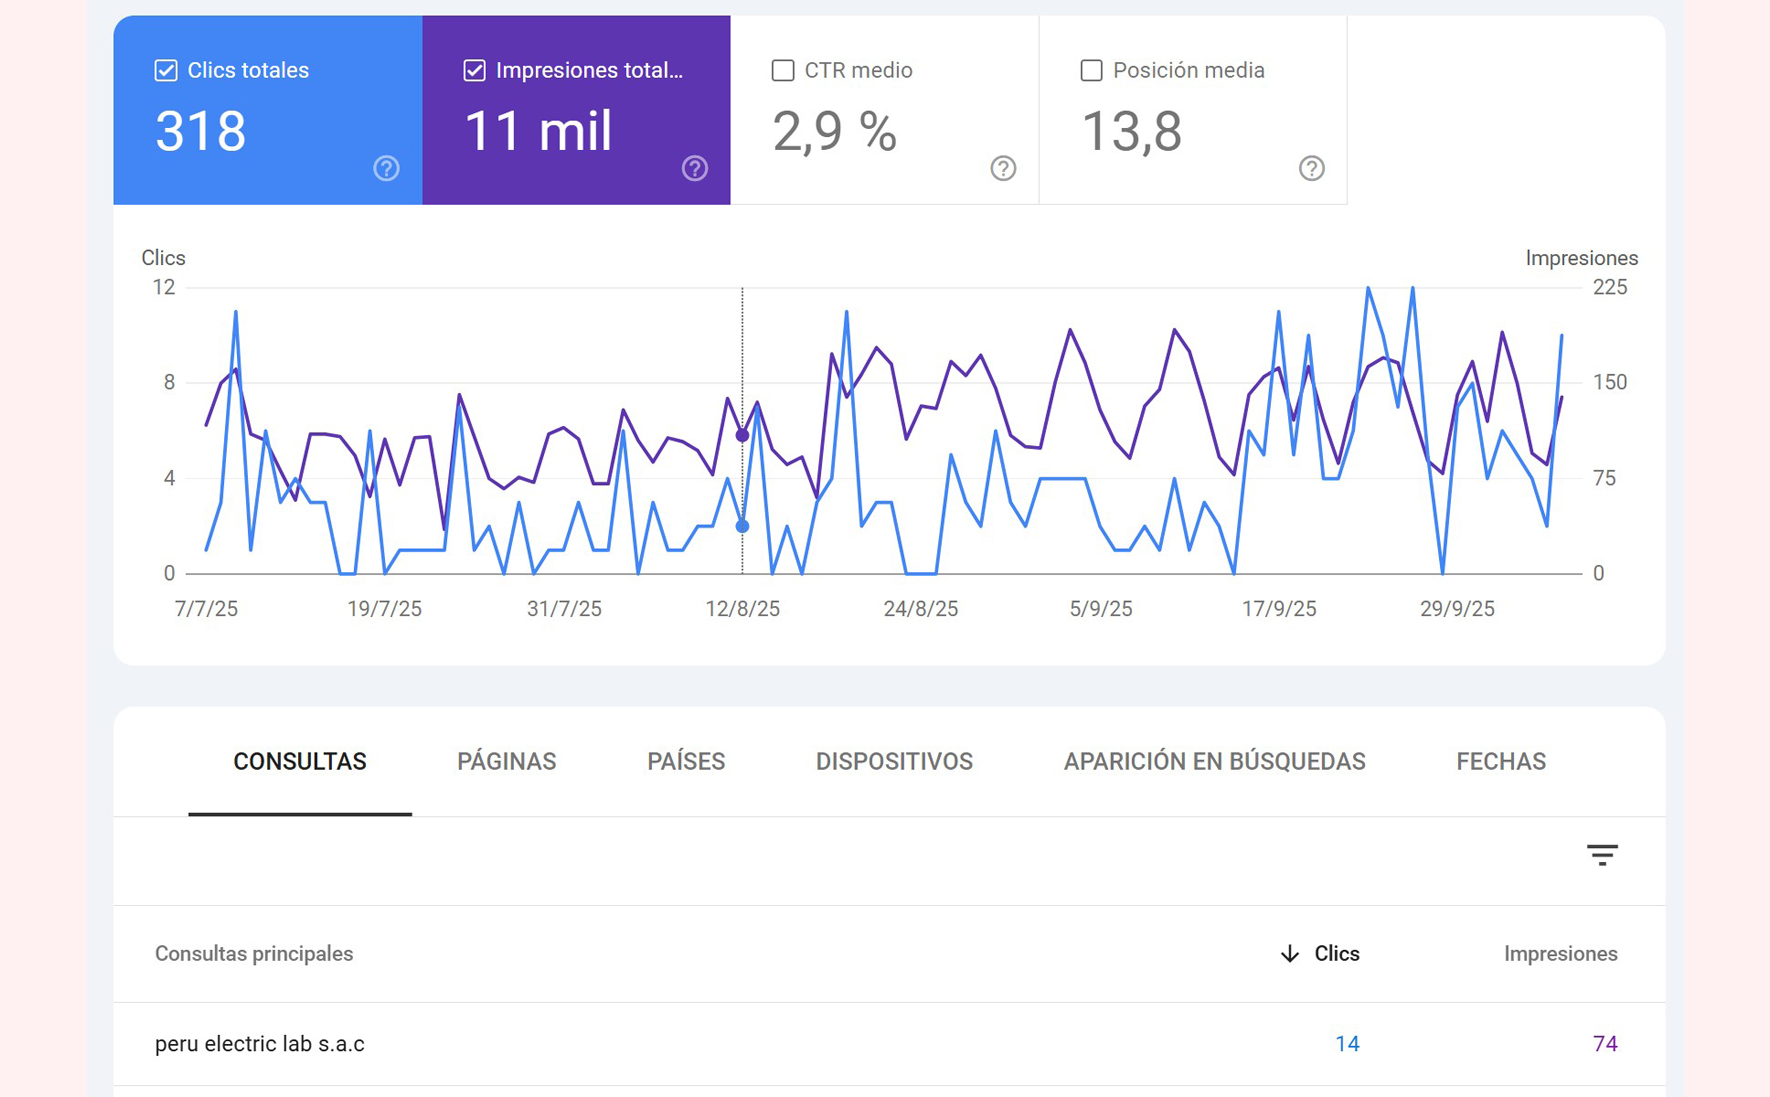Uncheck the Impresiones totales checkbox
This screenshot has width=1770, height=1097.
tap(475, 70)
